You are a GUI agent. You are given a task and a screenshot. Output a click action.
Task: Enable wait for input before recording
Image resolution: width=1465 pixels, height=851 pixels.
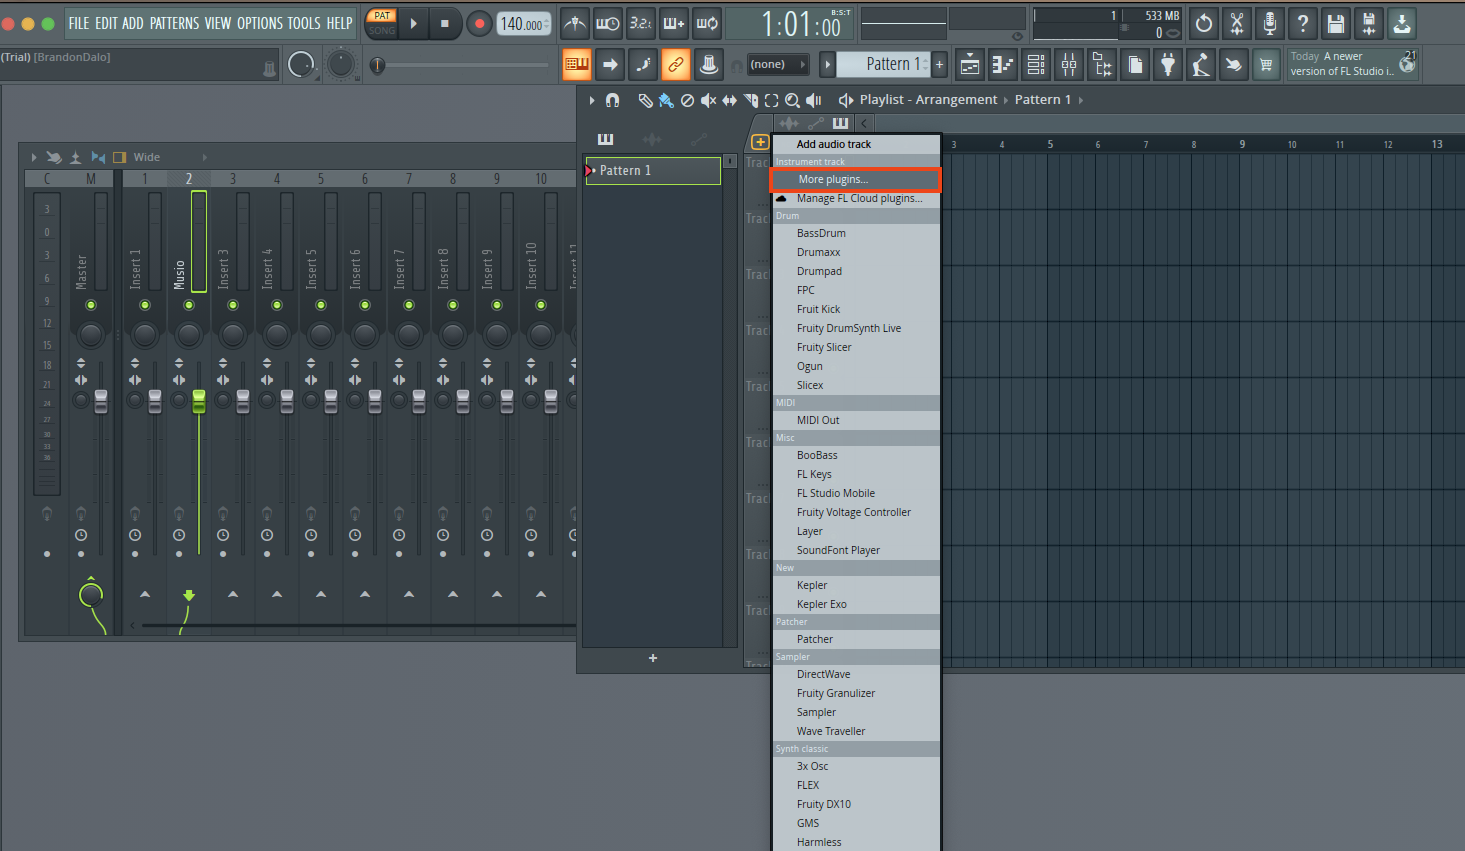[607, 23]
